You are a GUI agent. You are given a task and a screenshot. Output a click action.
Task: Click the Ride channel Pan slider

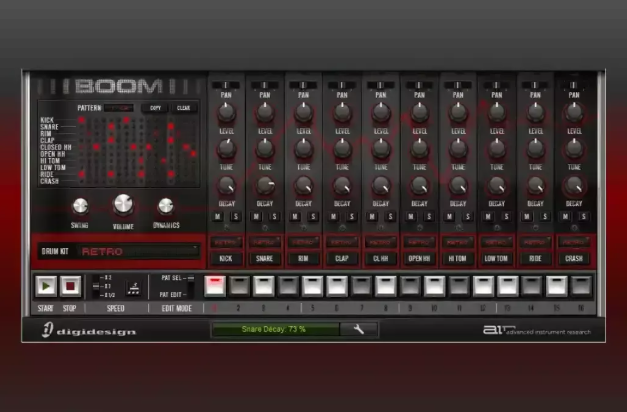[535, 85]
